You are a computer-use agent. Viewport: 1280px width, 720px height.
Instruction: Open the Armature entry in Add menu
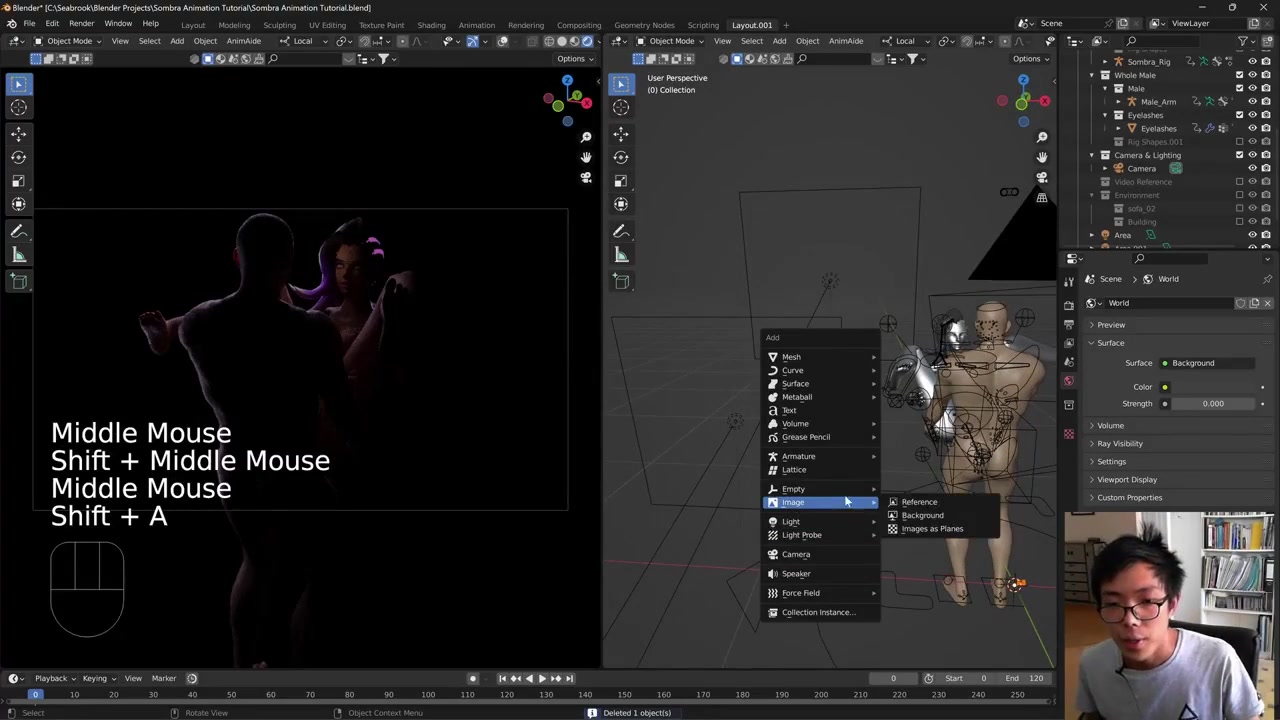[x=798, y=456]
